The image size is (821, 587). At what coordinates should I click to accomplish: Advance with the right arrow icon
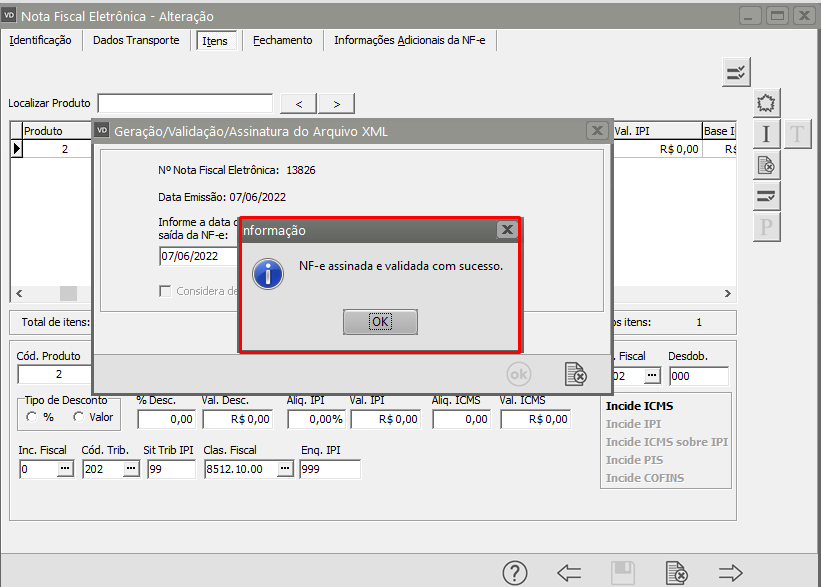[731, 573]
